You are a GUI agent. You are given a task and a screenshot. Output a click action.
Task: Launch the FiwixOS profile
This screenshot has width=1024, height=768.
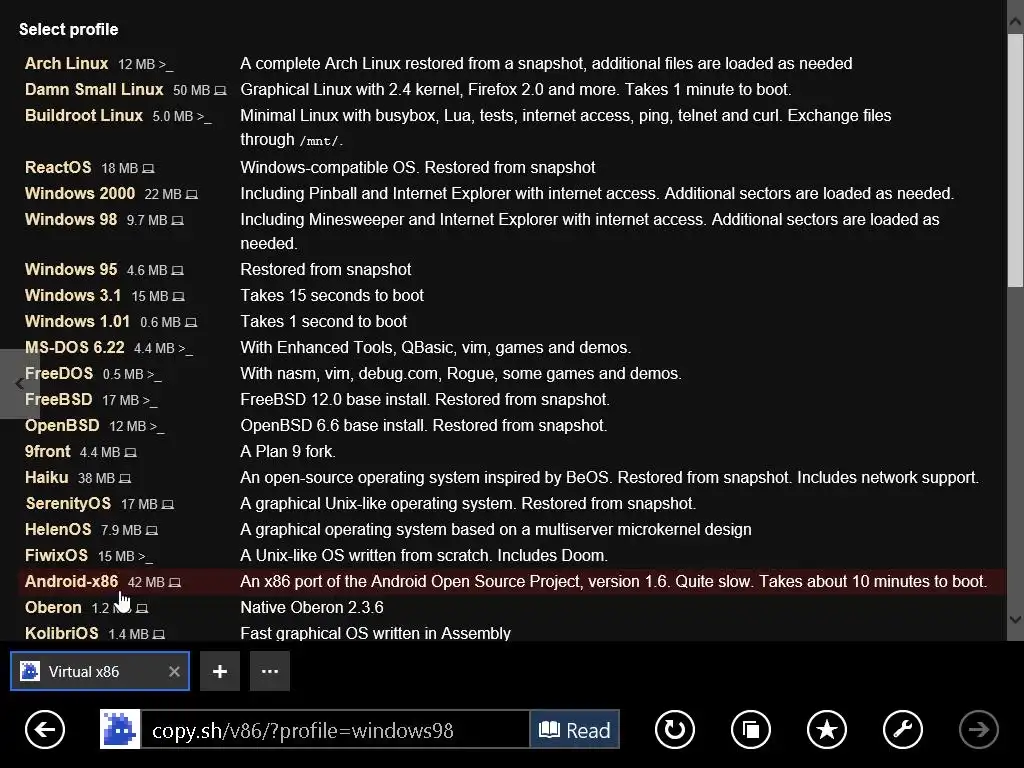(x=56, y=556)
